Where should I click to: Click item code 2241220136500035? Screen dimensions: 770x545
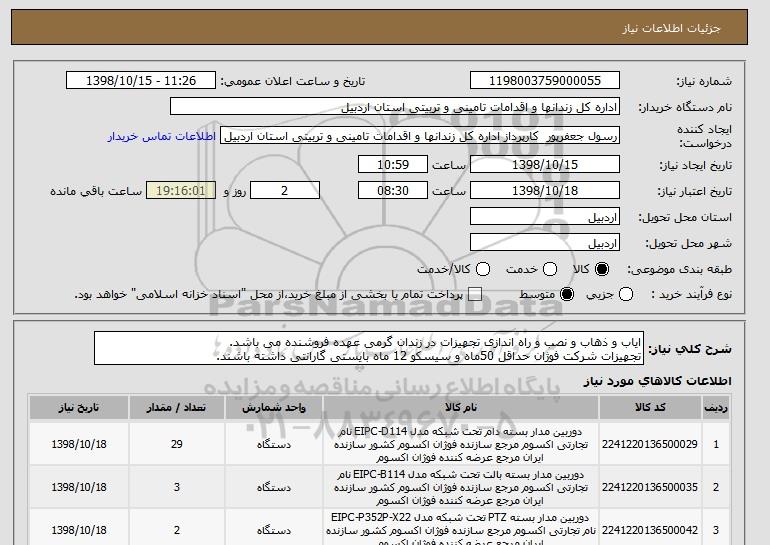click(650, 487)
